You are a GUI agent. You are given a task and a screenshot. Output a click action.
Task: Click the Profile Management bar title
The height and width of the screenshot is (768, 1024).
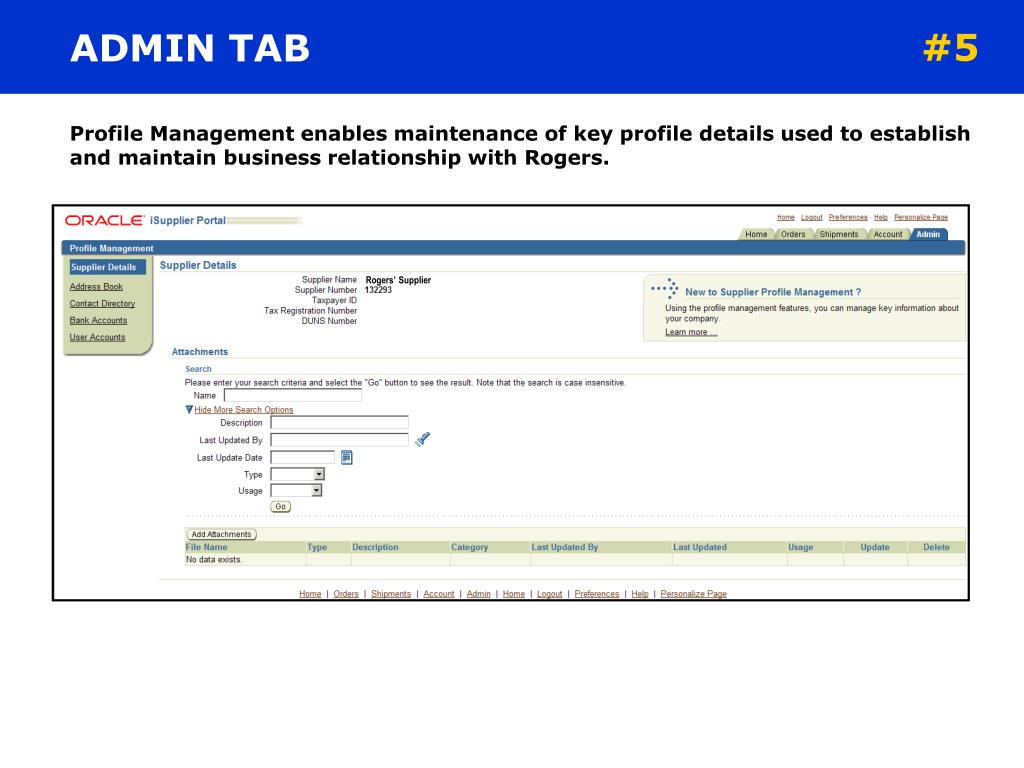coord(112,248)
